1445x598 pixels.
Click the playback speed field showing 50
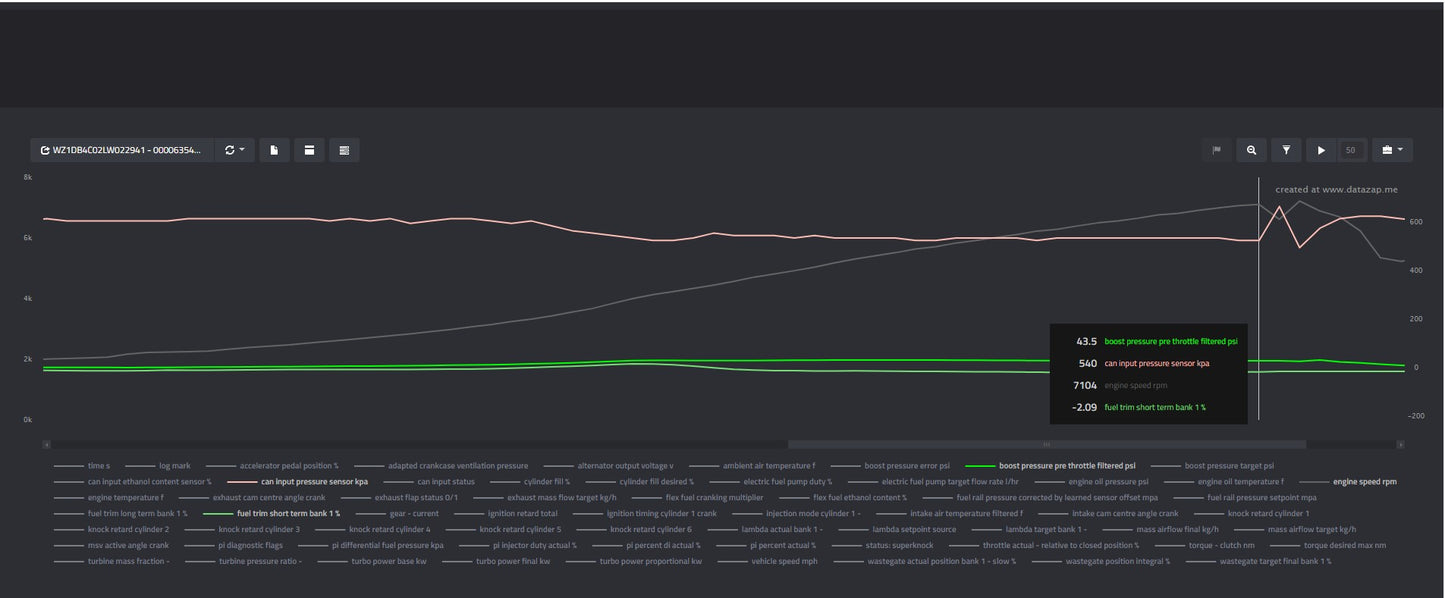tap(1351, 150)
